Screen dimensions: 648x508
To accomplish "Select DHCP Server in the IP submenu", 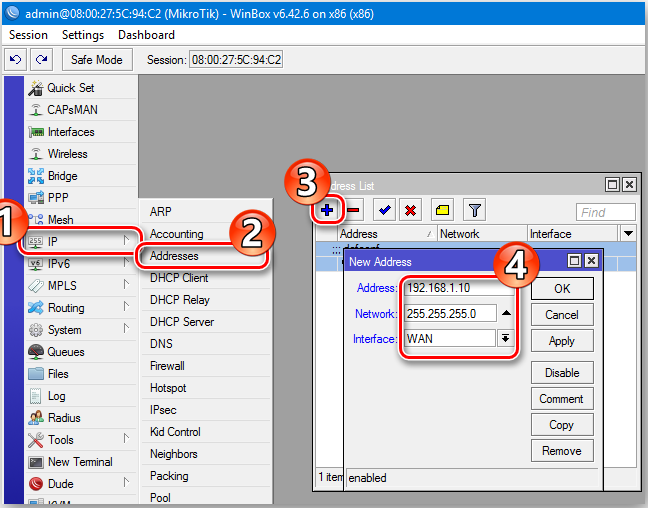I will (x=206, y=322).
